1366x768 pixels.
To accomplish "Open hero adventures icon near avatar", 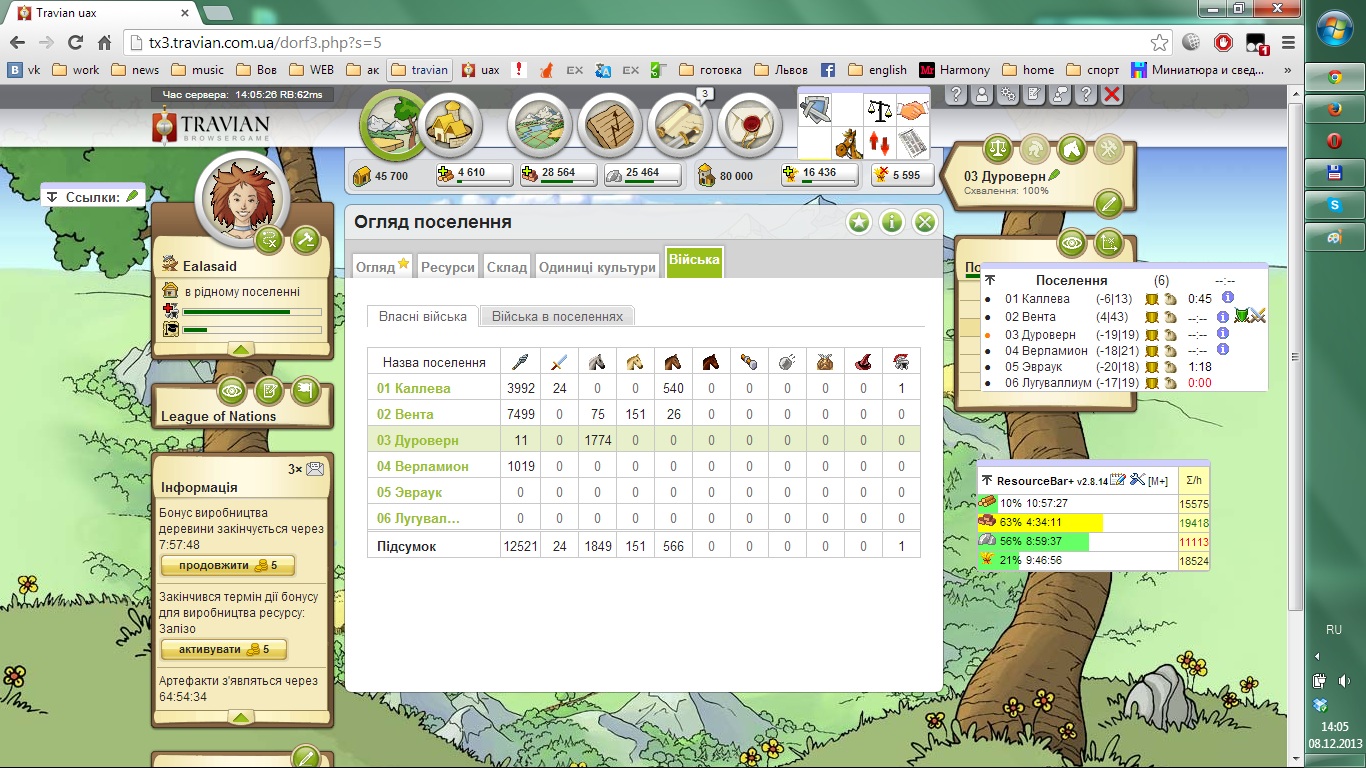I will pos(269,239).
